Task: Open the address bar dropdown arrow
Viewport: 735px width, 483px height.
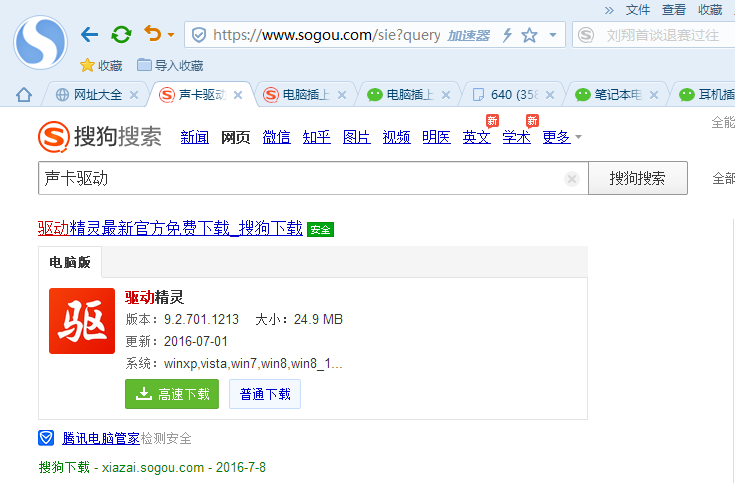Action: [553, 35]
